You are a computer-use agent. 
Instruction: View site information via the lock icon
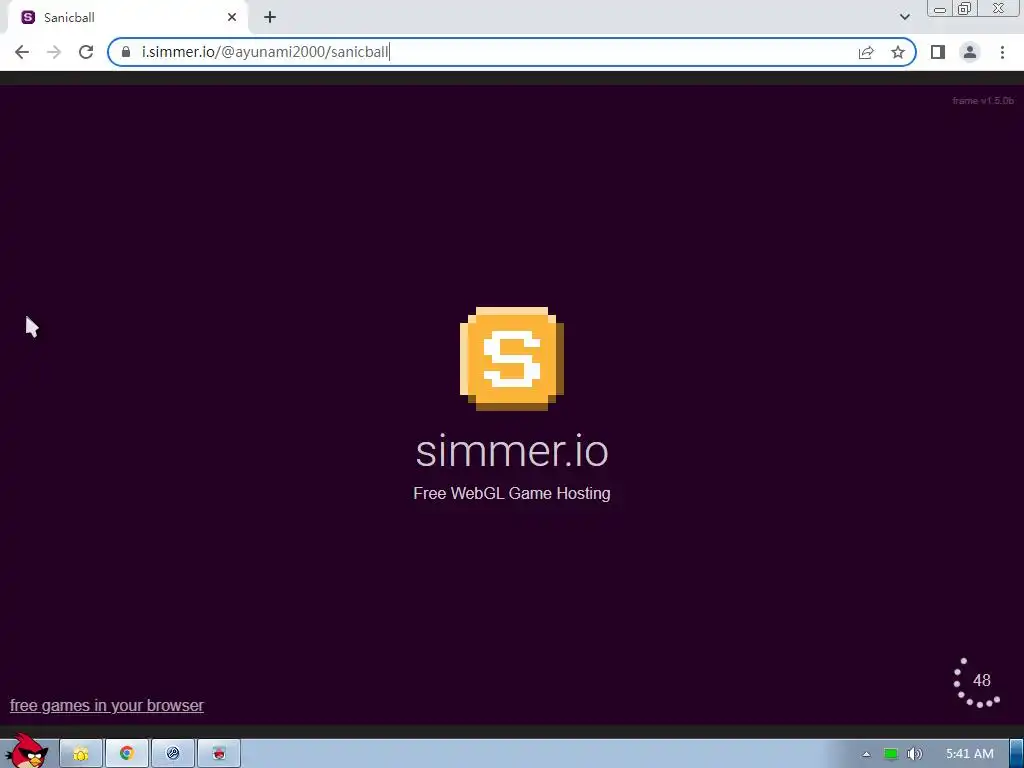coord(126,52)
